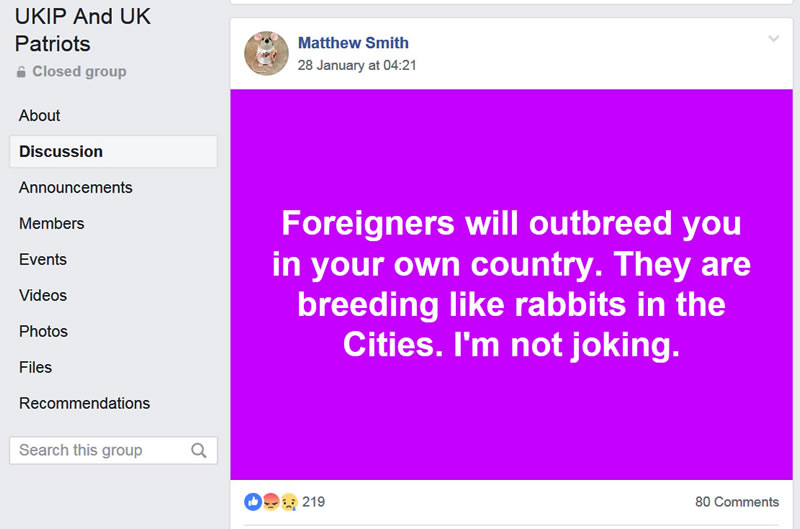Click the sad reaction icon
This screenshot has width=800, height=529.
click(x=287, y=501)
